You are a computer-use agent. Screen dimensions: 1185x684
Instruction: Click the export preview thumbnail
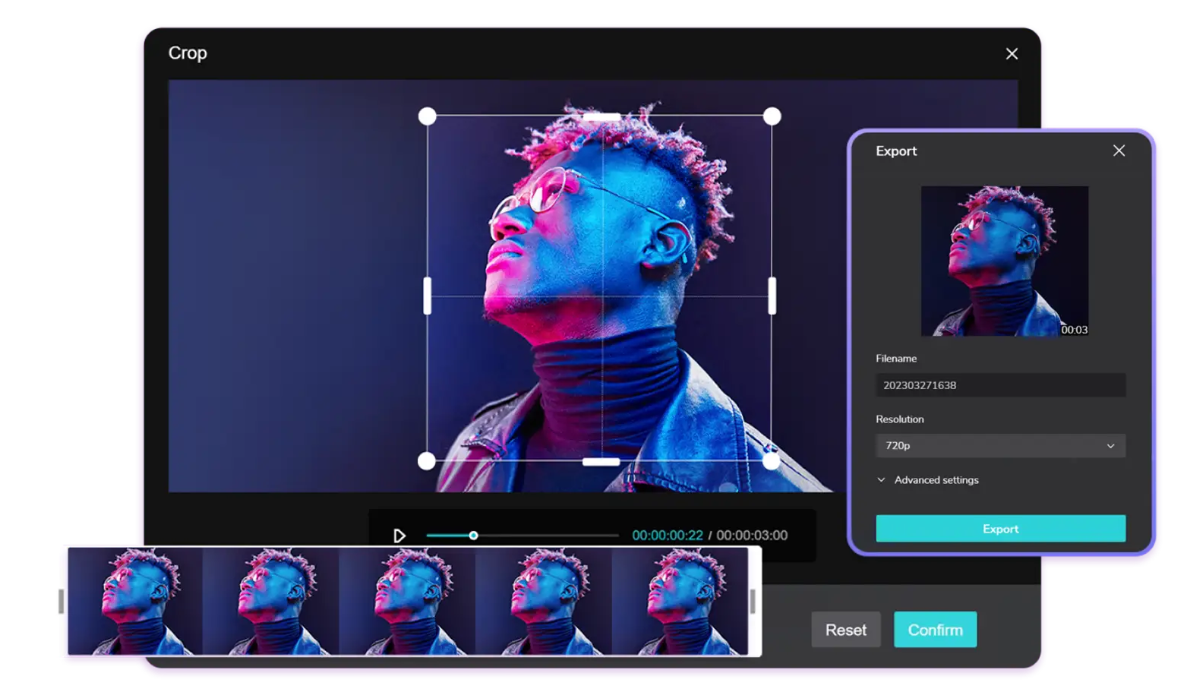pos(1004,261)
